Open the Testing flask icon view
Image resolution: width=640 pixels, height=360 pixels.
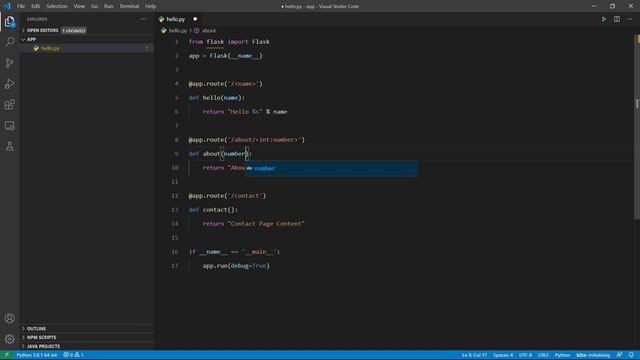click(9, 146)
